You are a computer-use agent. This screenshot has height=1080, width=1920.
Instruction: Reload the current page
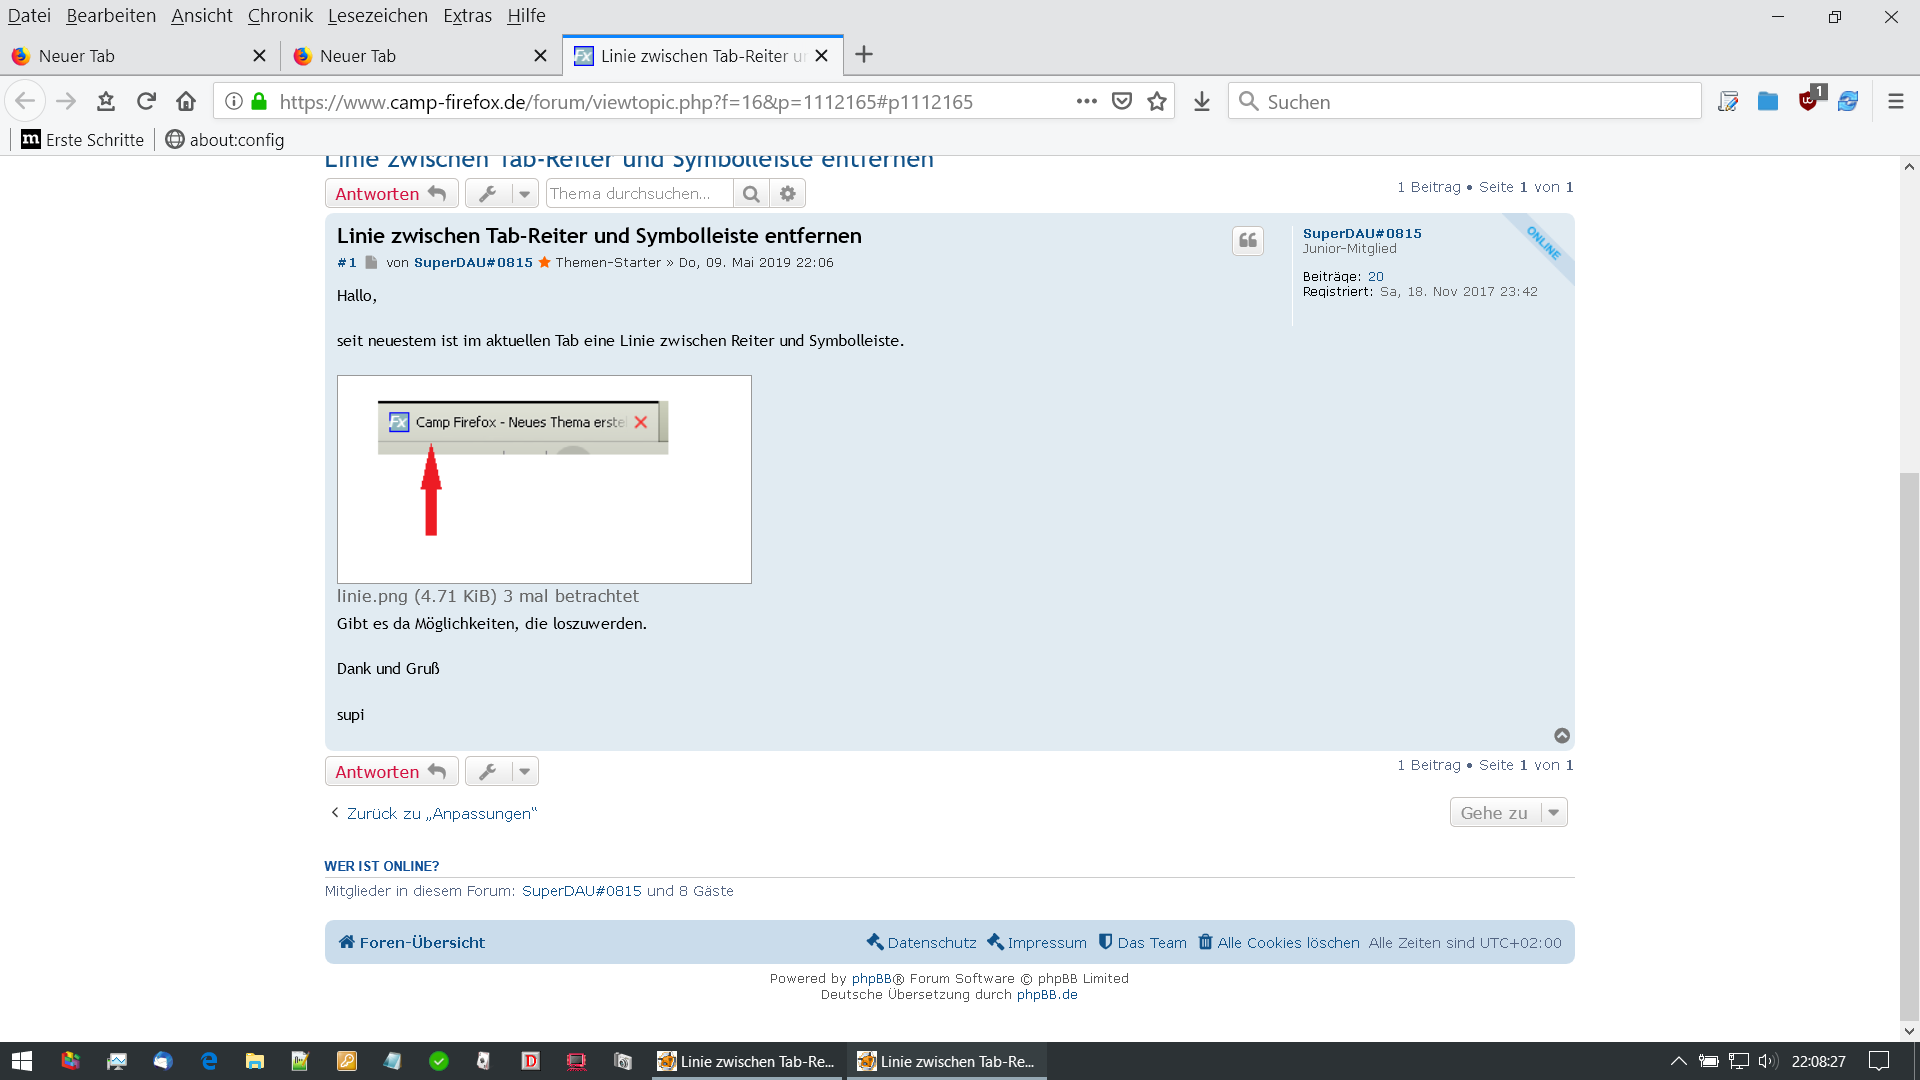[146, 101]
